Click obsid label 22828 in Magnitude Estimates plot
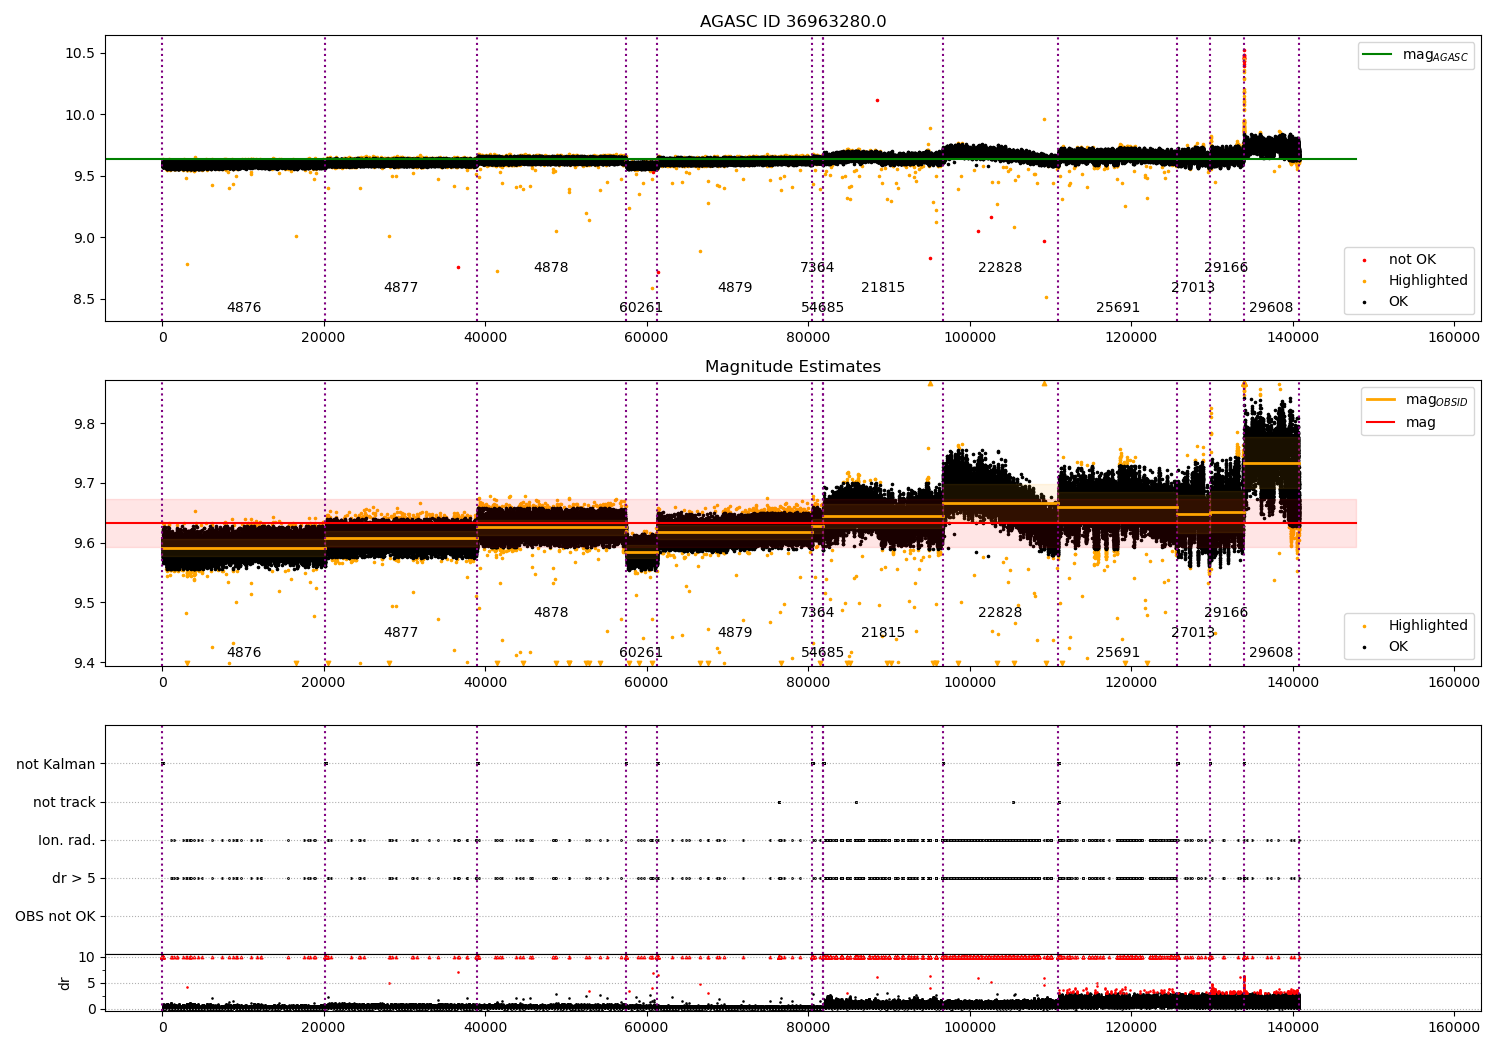 [x=1000, y=613]
